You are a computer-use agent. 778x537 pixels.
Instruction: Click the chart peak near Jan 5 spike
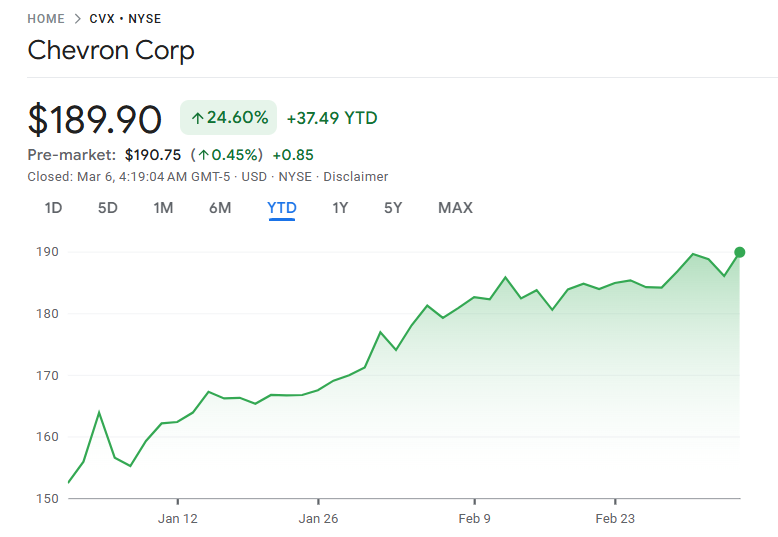click(x=99, y=412)
